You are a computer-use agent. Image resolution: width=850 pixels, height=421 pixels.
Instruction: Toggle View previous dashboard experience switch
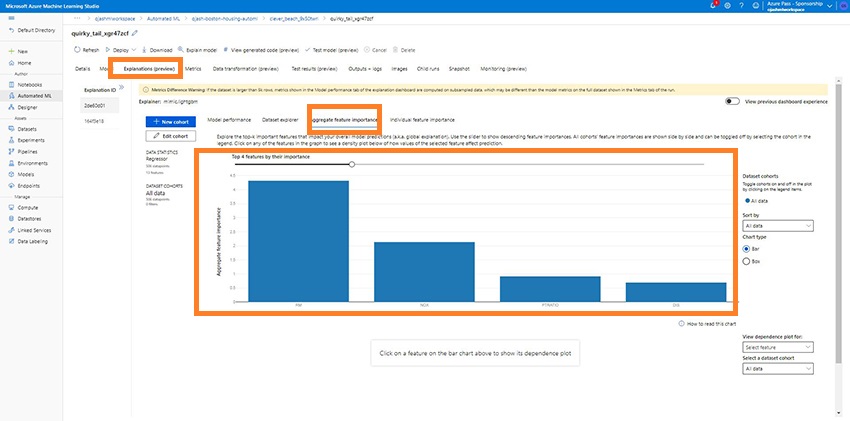click(x=732, y=101)
